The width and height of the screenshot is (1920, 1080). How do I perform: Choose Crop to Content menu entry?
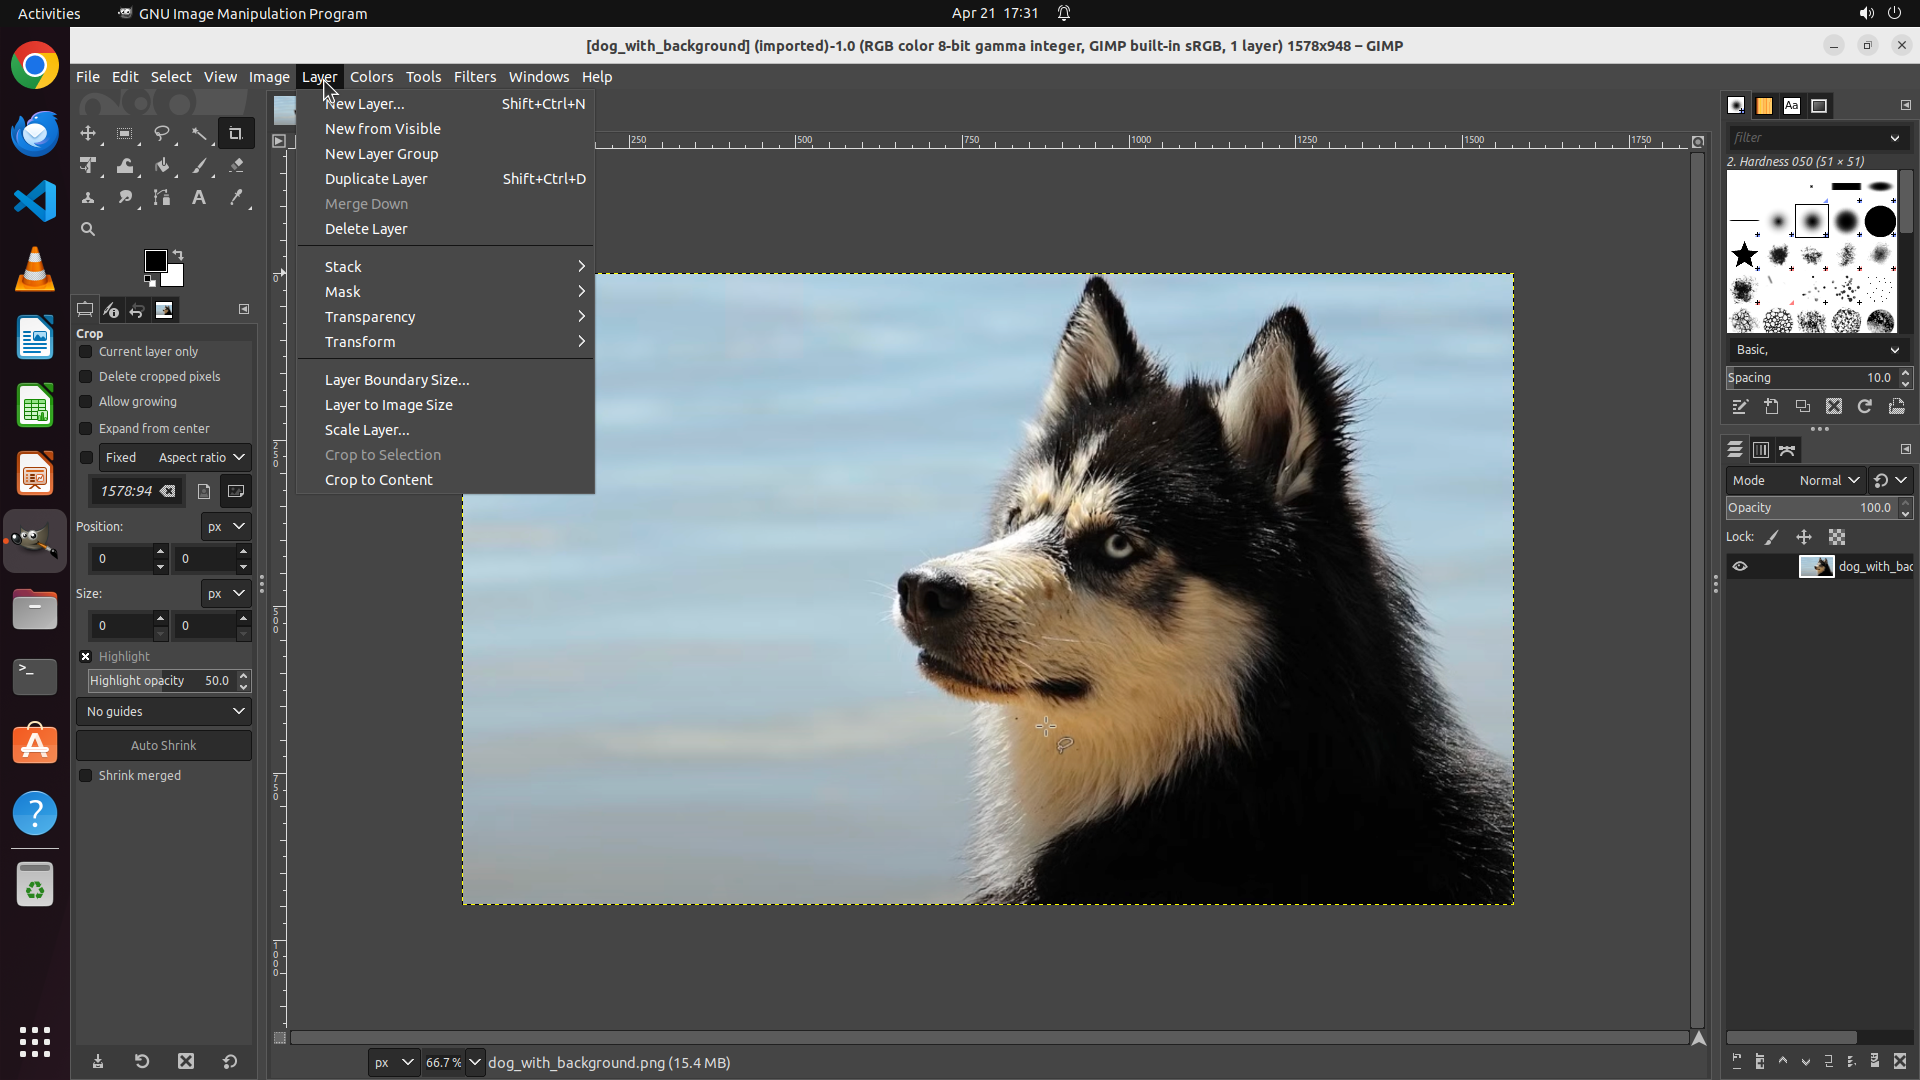(378, 480)
